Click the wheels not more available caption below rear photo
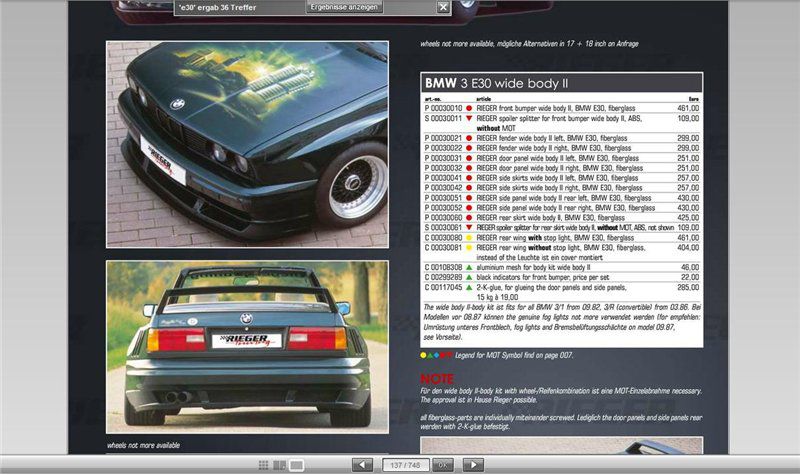Screen dimensions: 800x475 [143, 445]
